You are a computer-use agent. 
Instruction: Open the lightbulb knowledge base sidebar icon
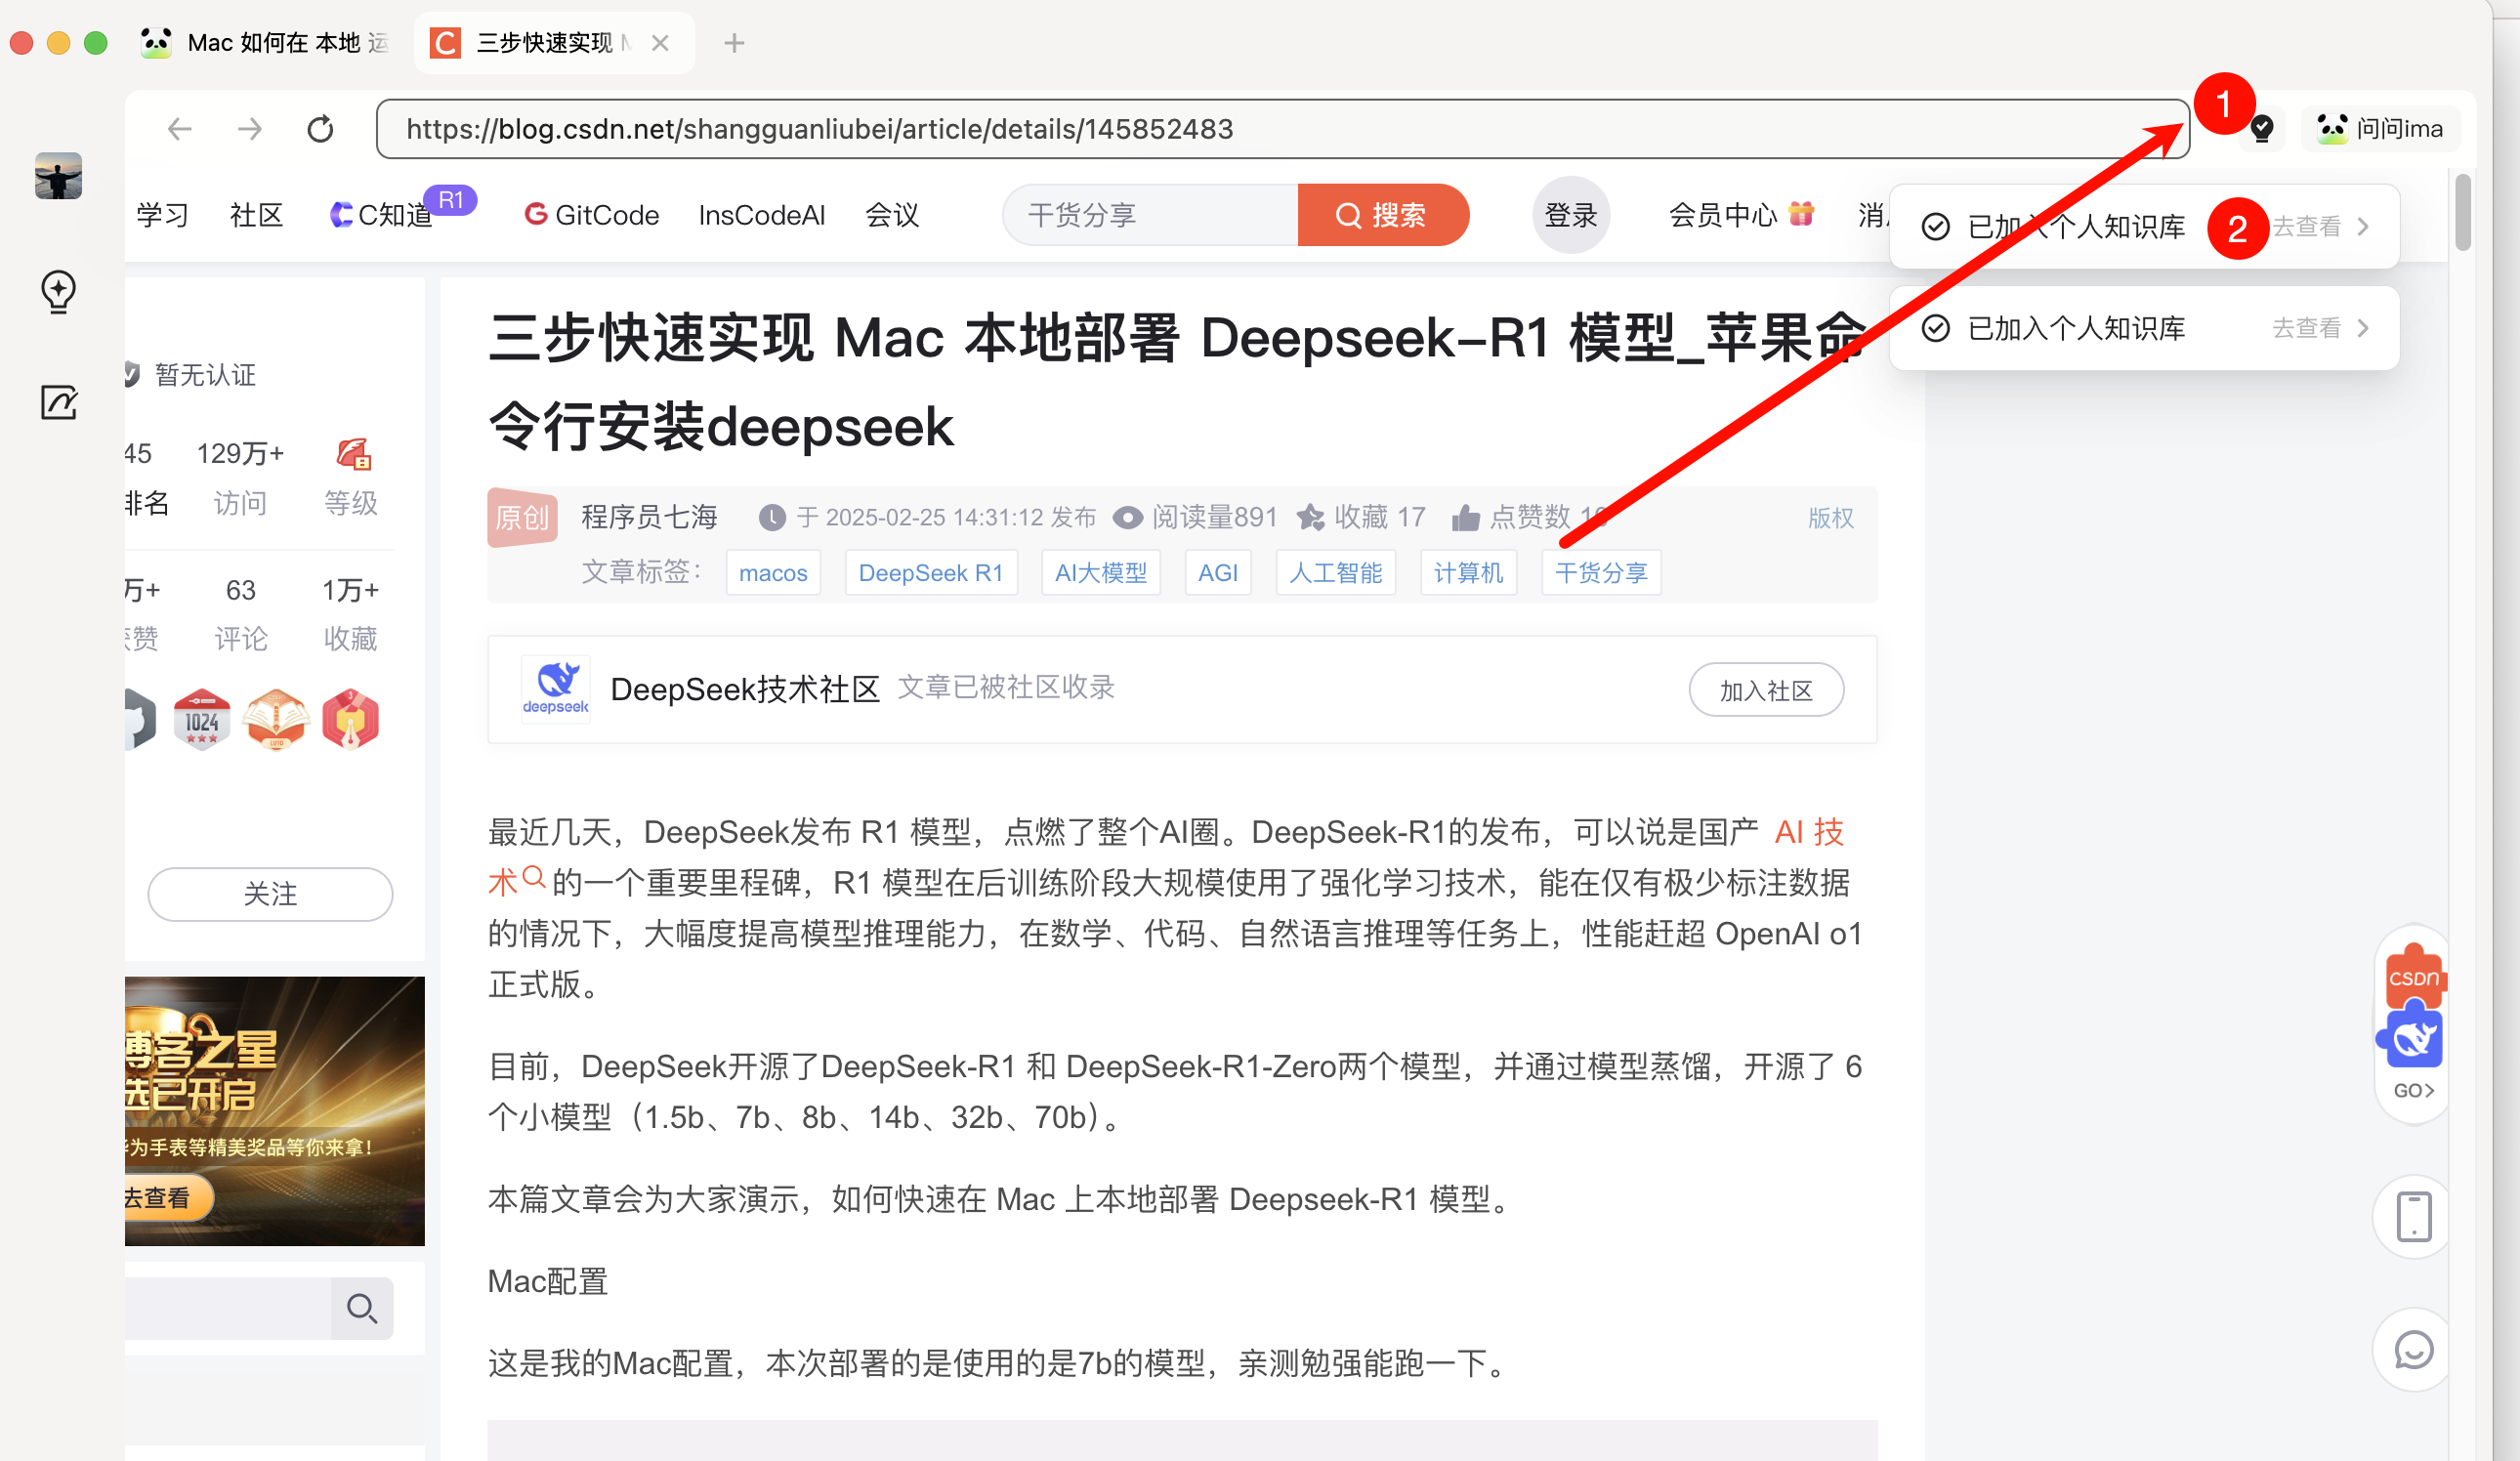point(58,291)
